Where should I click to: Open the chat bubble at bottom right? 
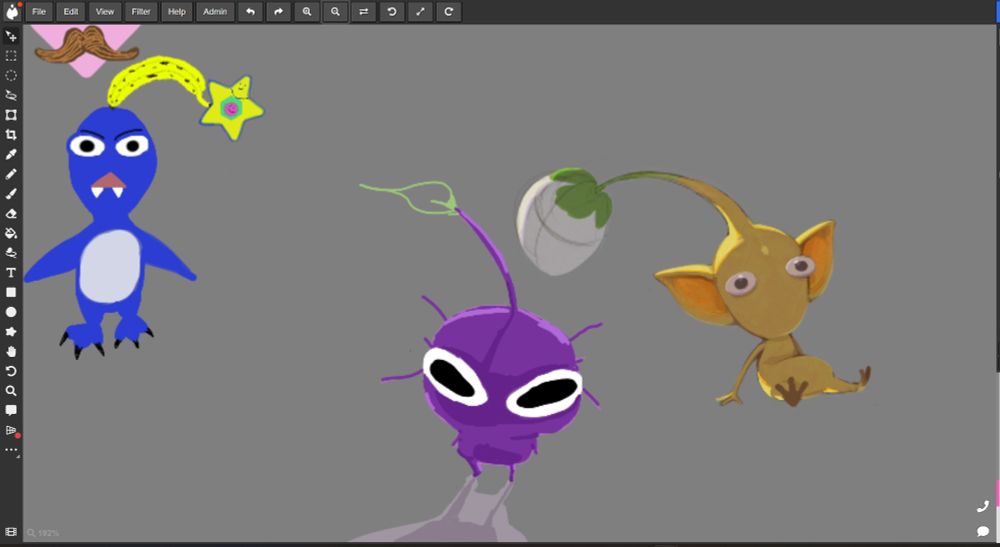click(983, 531)
